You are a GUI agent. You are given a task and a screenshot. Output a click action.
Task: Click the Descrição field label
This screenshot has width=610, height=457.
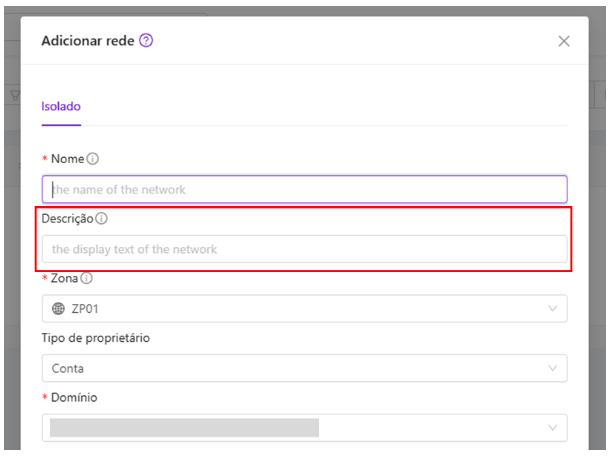point(67,219)
